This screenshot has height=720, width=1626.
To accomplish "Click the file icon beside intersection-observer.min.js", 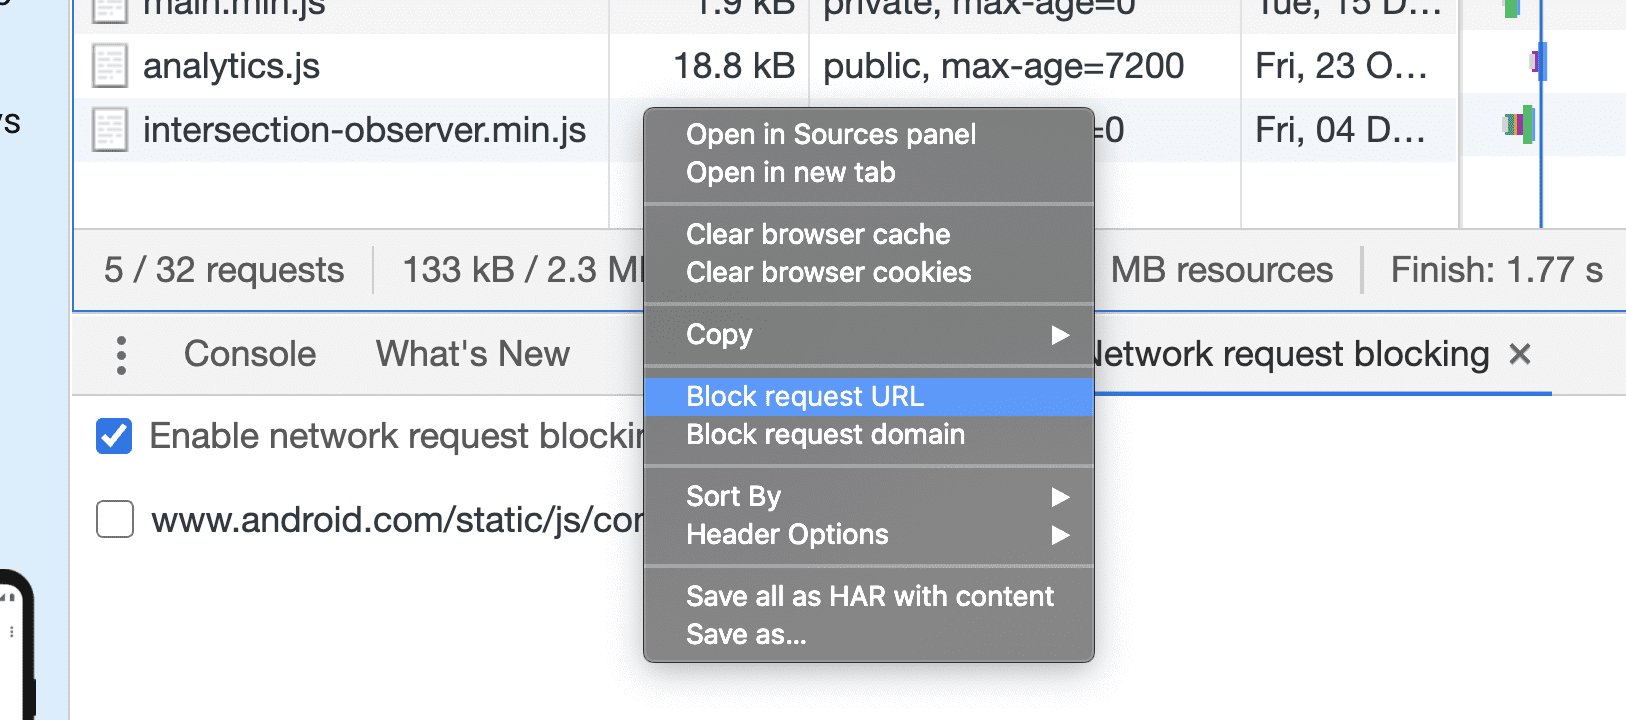I will pos(109,130).
